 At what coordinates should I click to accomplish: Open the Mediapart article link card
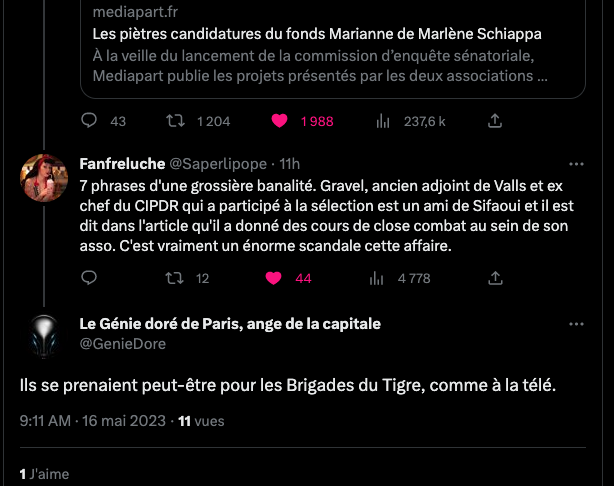tap(320, 45)
